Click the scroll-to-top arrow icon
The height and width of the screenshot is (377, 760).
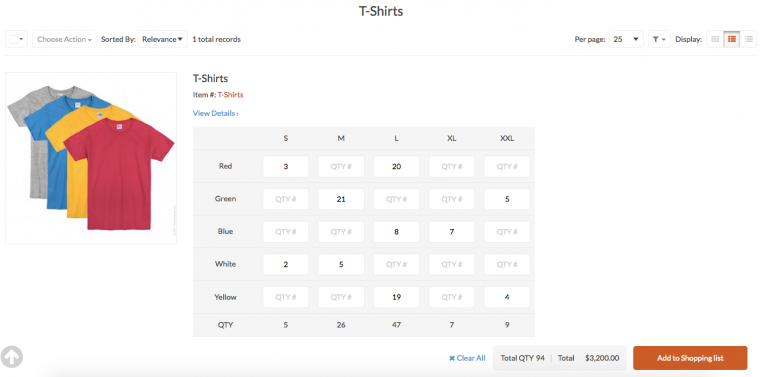coord(12,357)
